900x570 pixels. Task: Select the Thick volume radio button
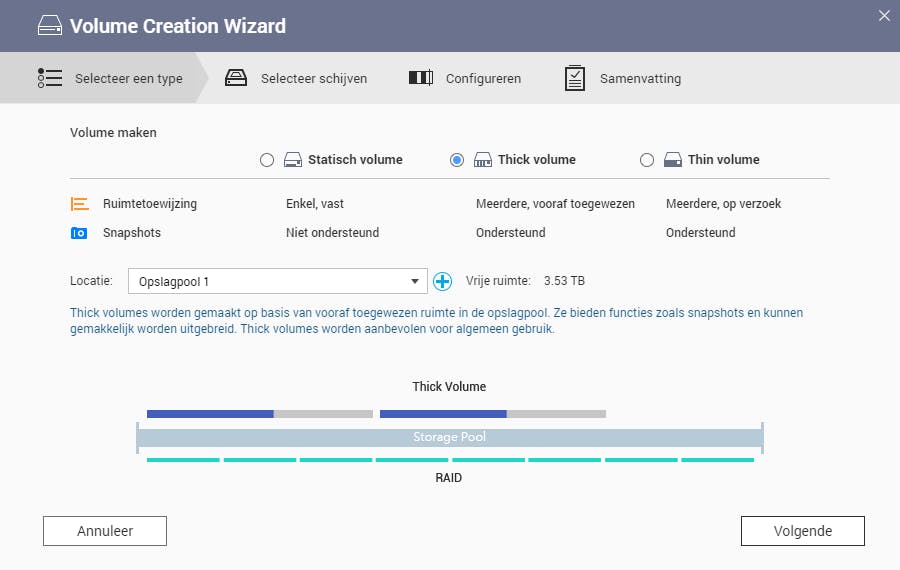[457, 160]
